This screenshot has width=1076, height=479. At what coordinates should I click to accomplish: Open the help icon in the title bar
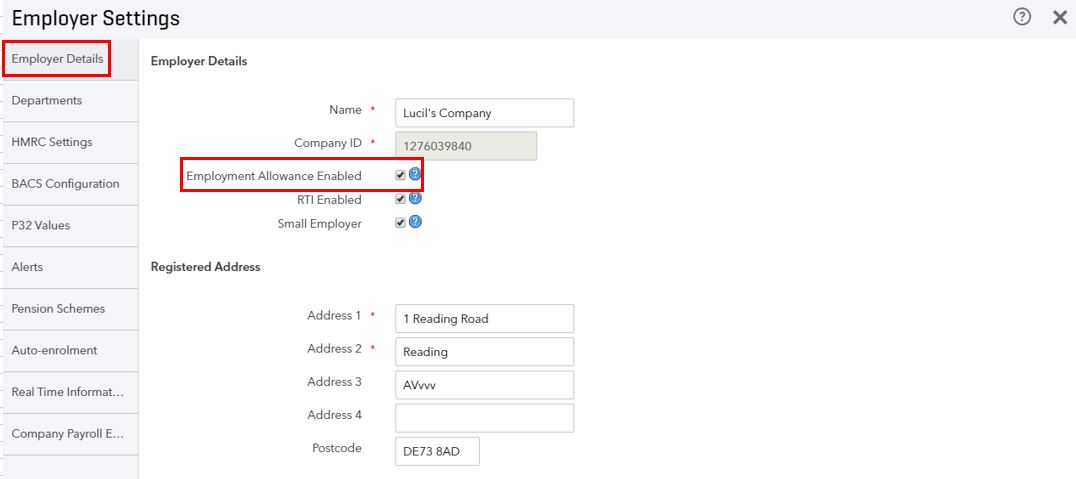(x=1022, y=18)
